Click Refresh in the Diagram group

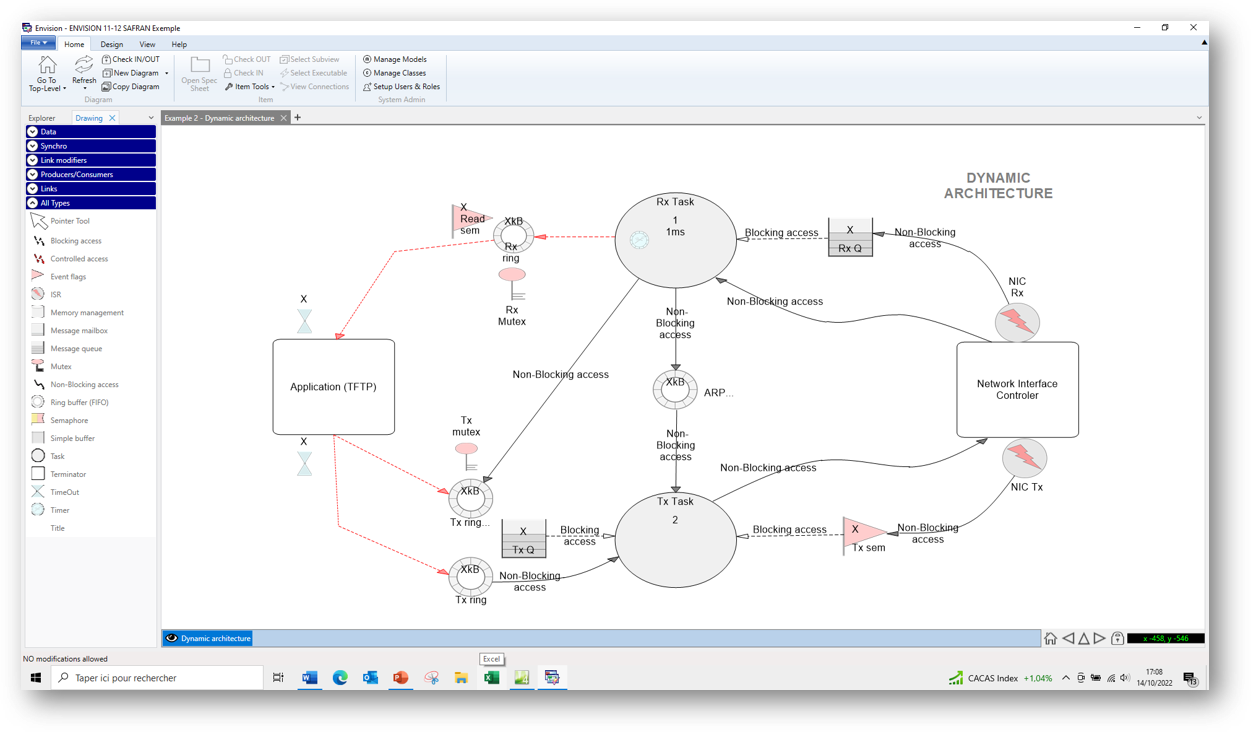click(83, 70)
